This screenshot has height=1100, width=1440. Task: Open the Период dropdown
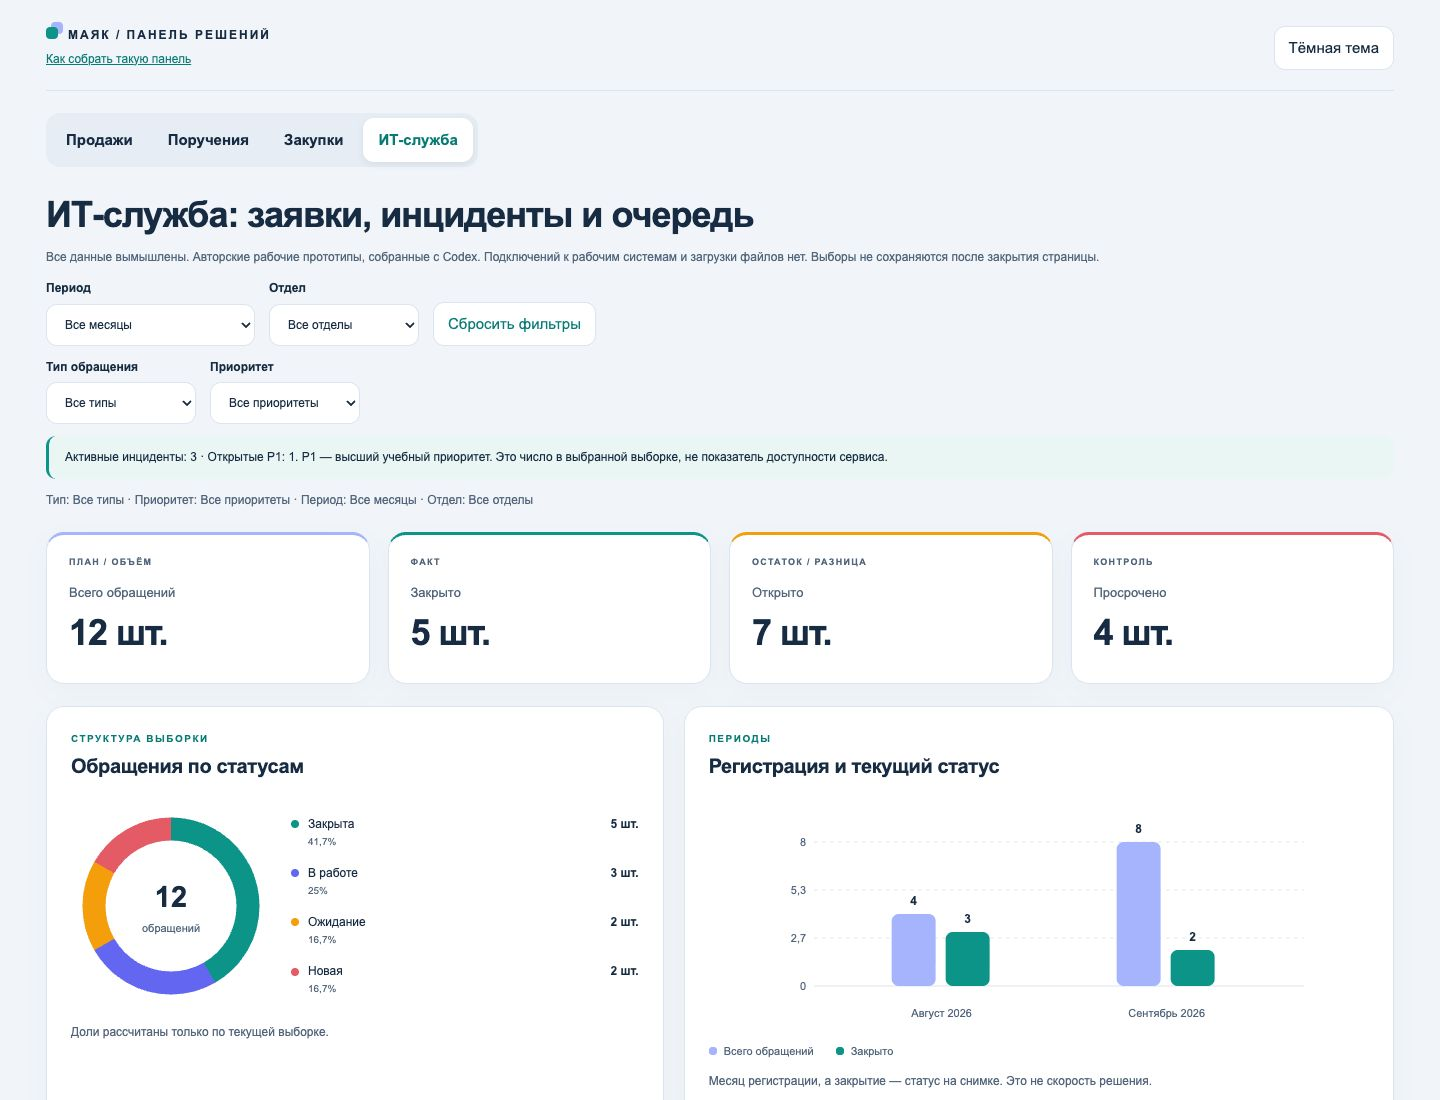pyautogui.click(x=150, y=325)
